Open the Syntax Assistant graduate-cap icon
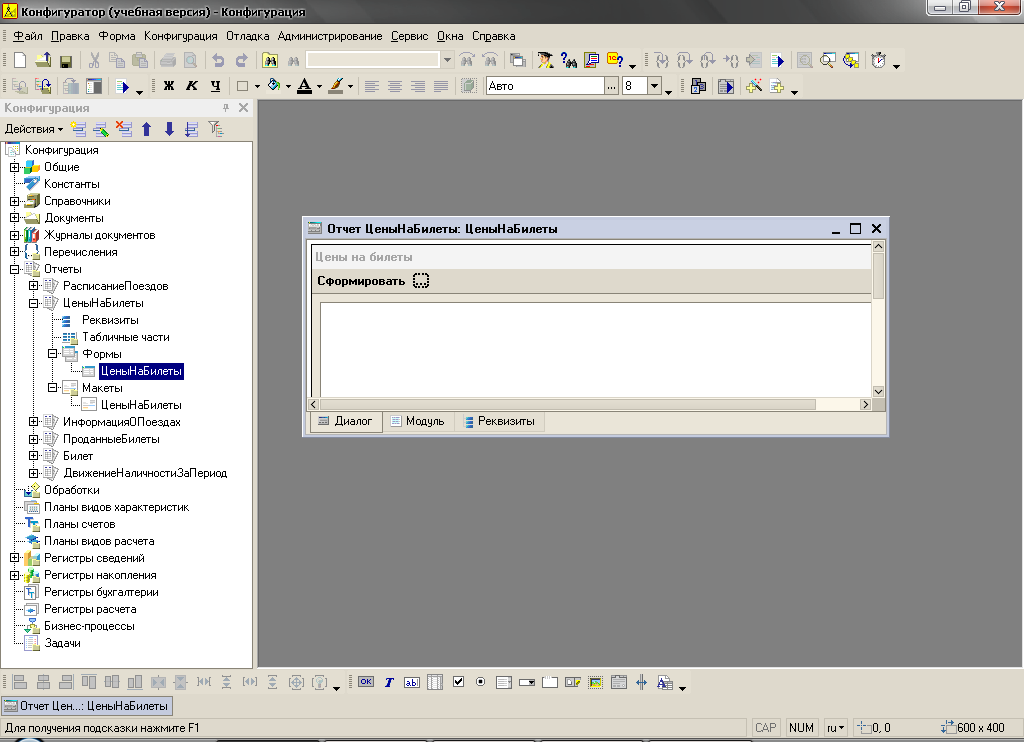 (x=545, y=61)
